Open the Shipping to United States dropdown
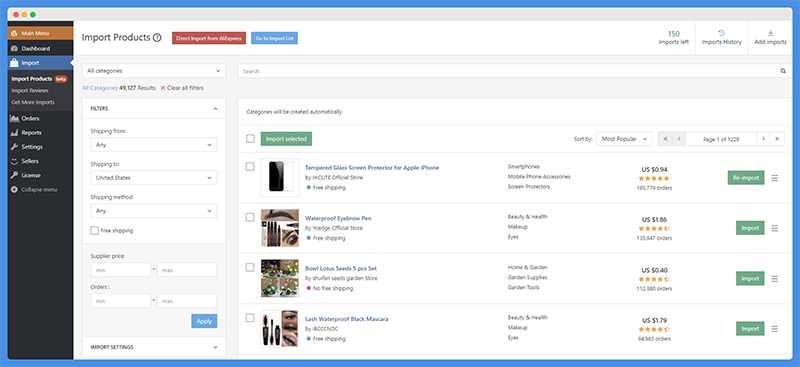 (x=154, y=178)
